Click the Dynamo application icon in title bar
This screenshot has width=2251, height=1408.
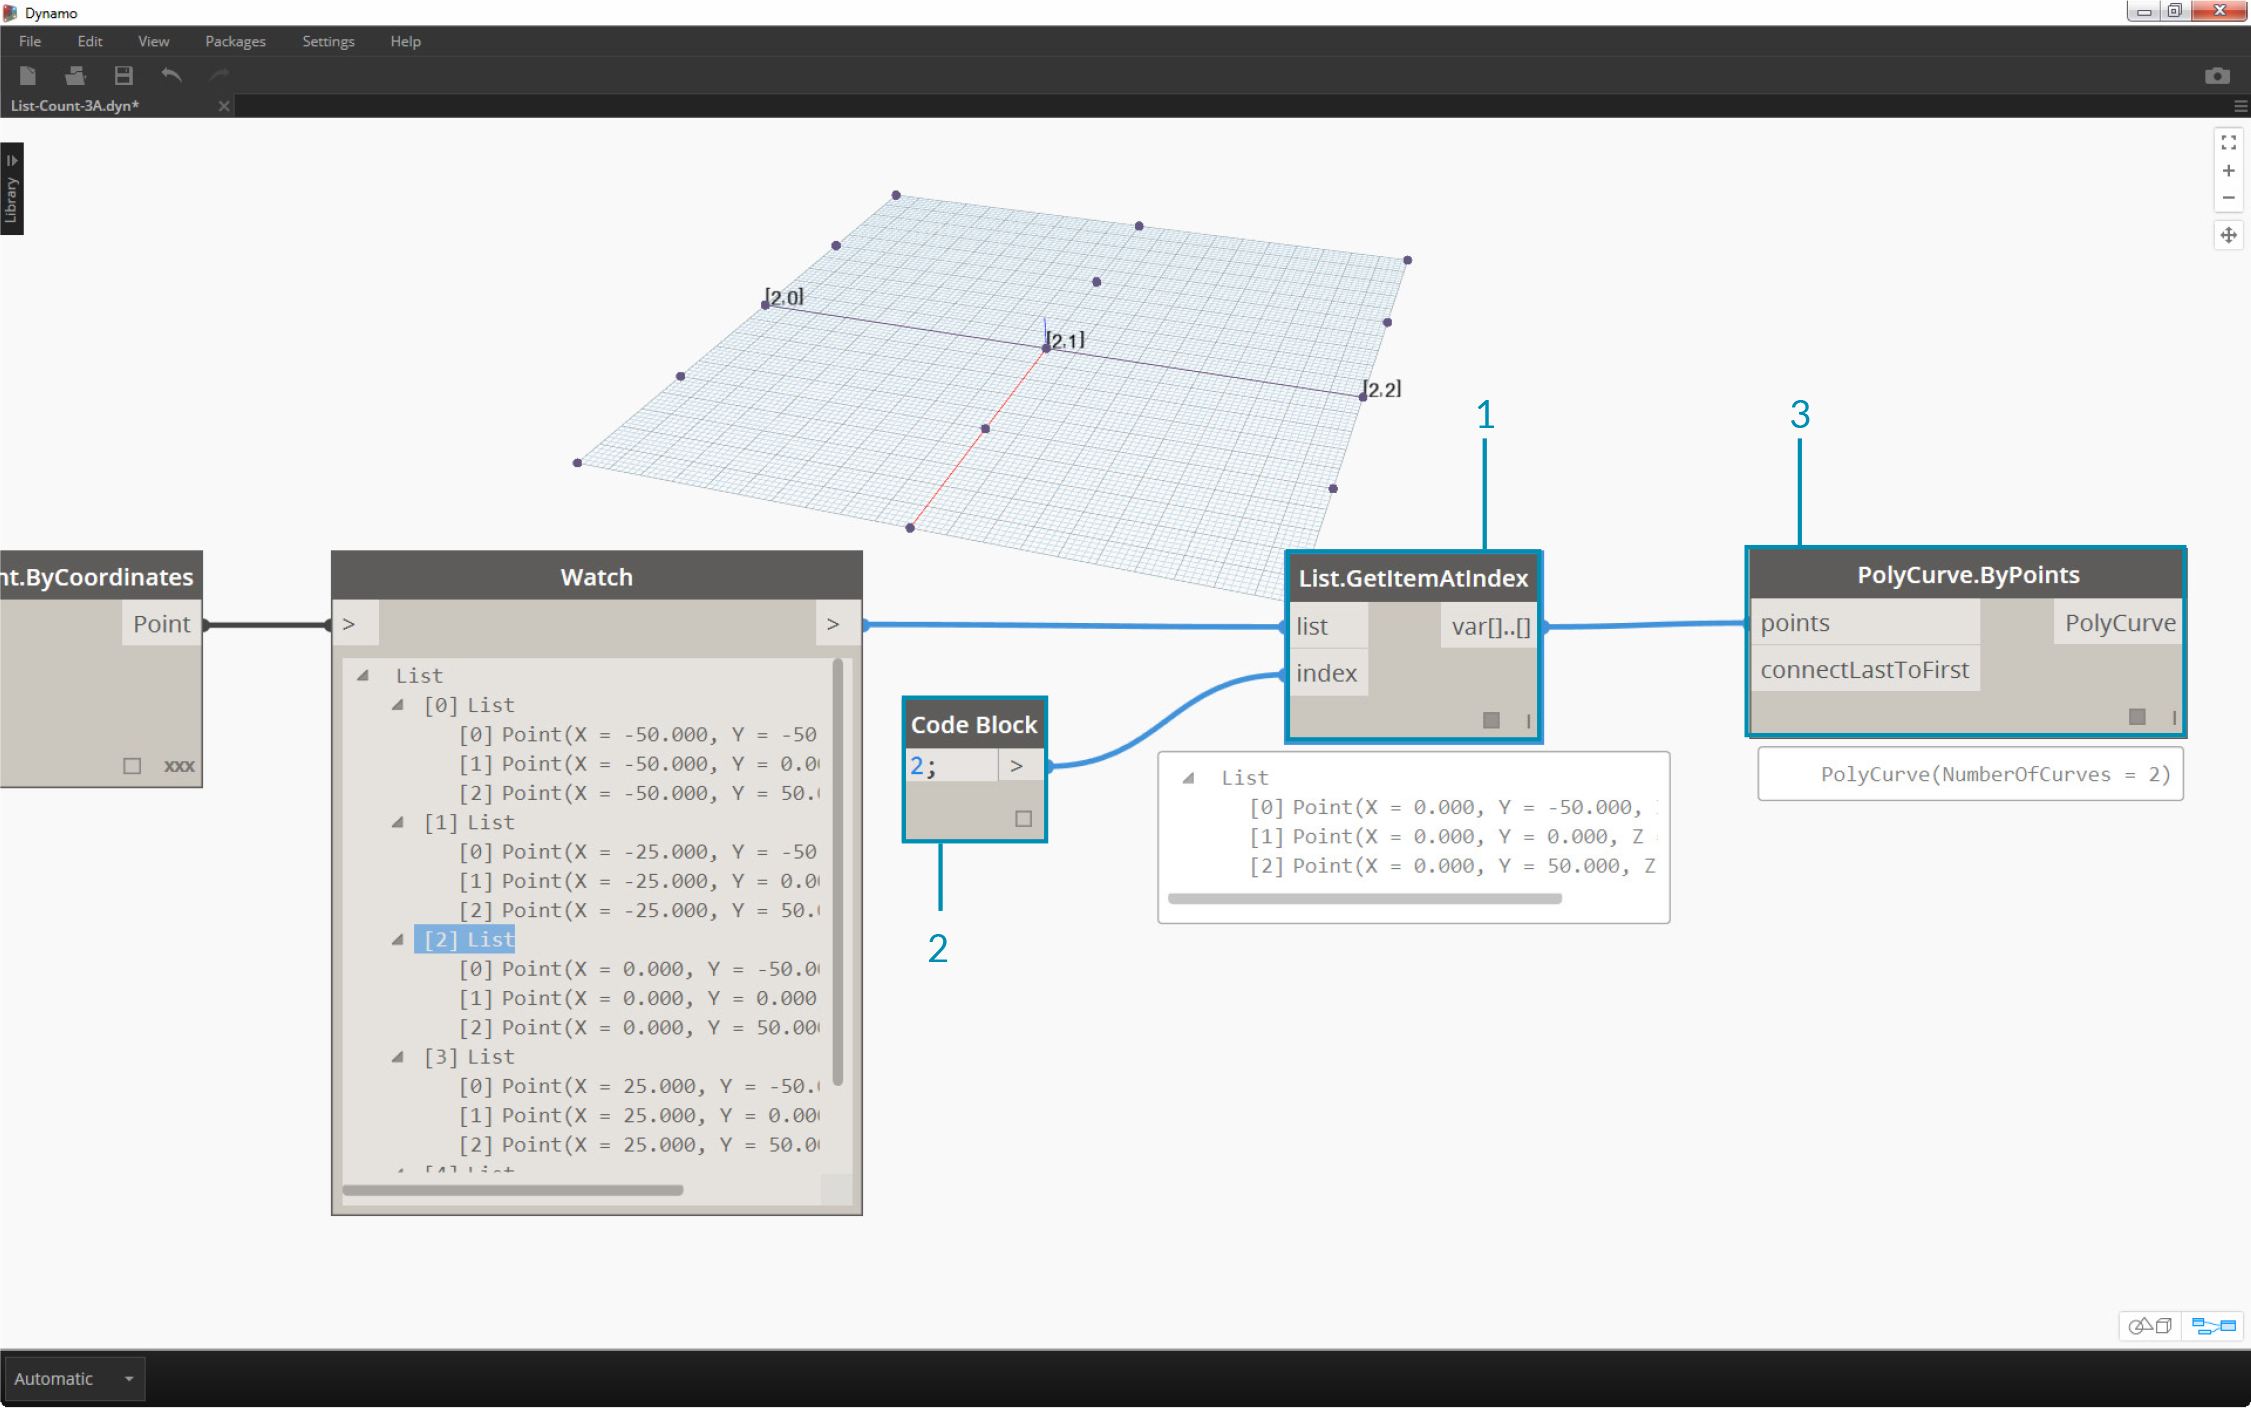point(11,13)
